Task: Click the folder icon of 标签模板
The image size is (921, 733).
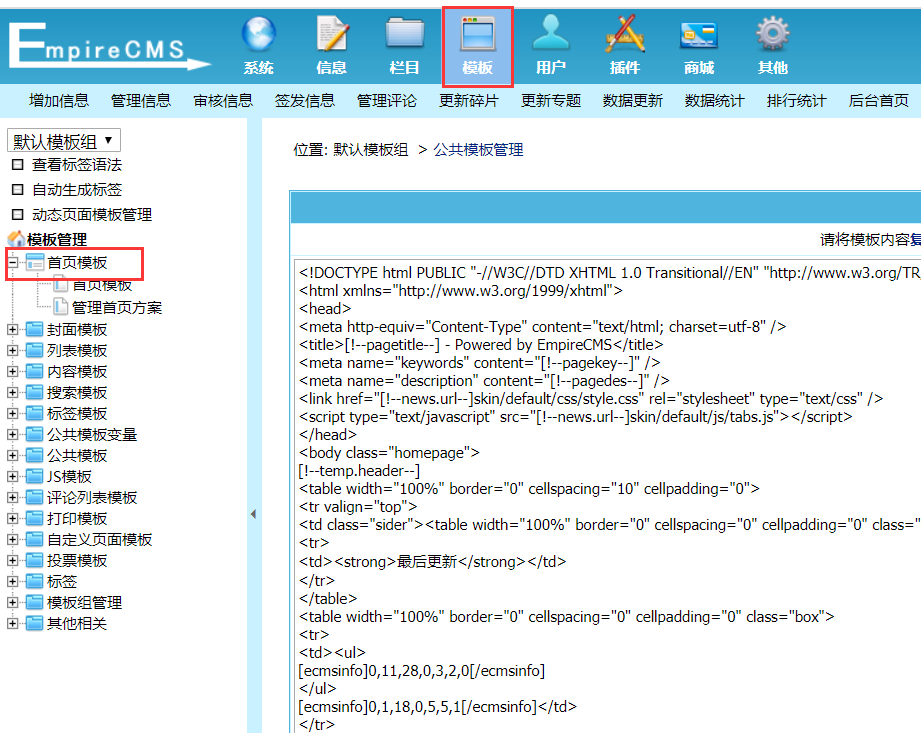Action: (35, 413)
